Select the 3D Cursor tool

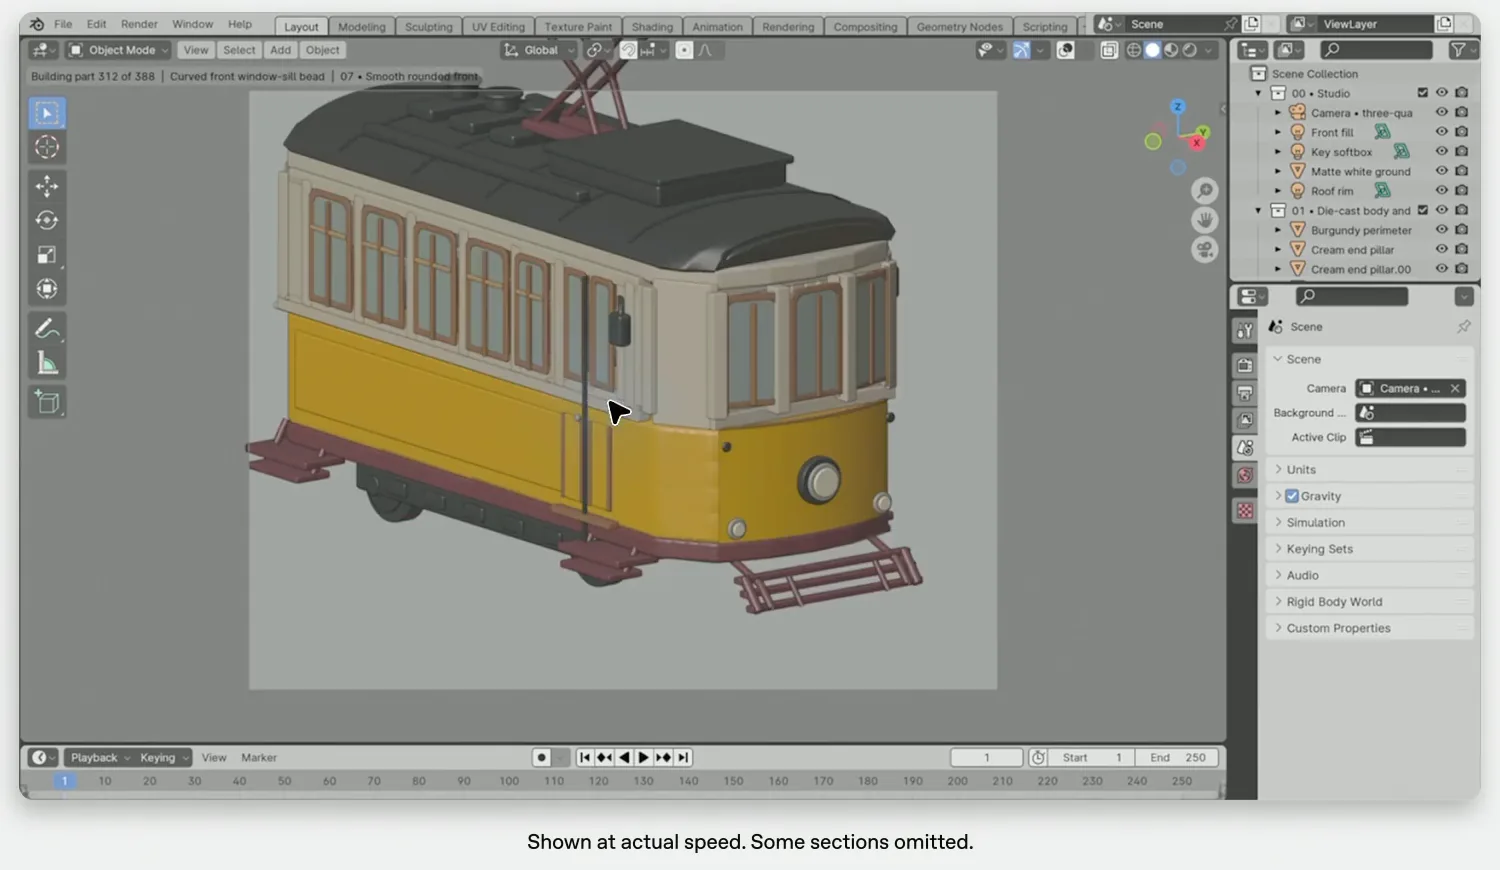(47, 147)
